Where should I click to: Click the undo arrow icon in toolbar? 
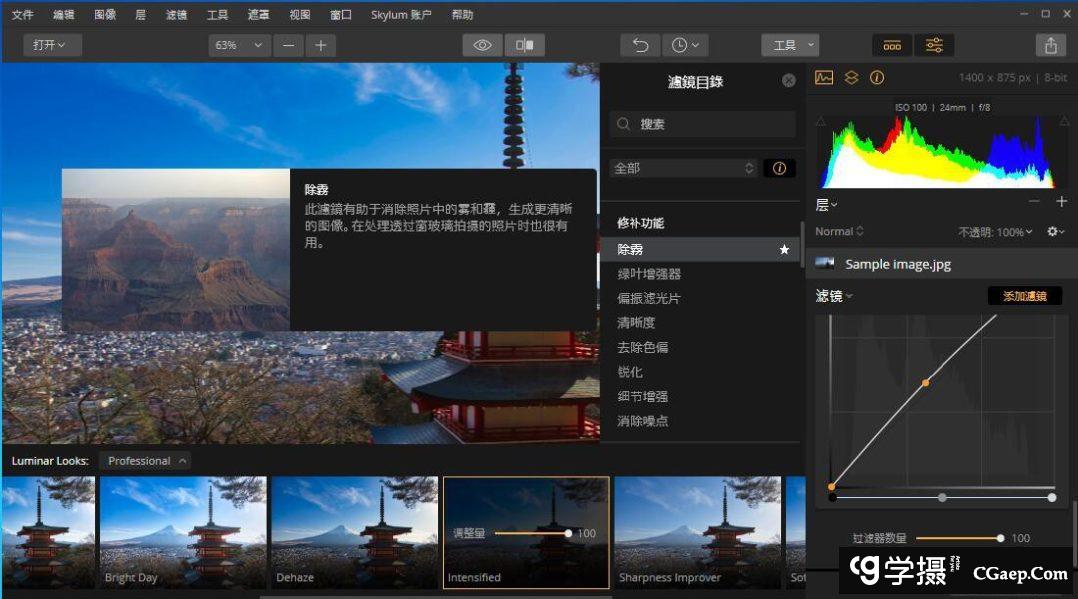[641, 45]
